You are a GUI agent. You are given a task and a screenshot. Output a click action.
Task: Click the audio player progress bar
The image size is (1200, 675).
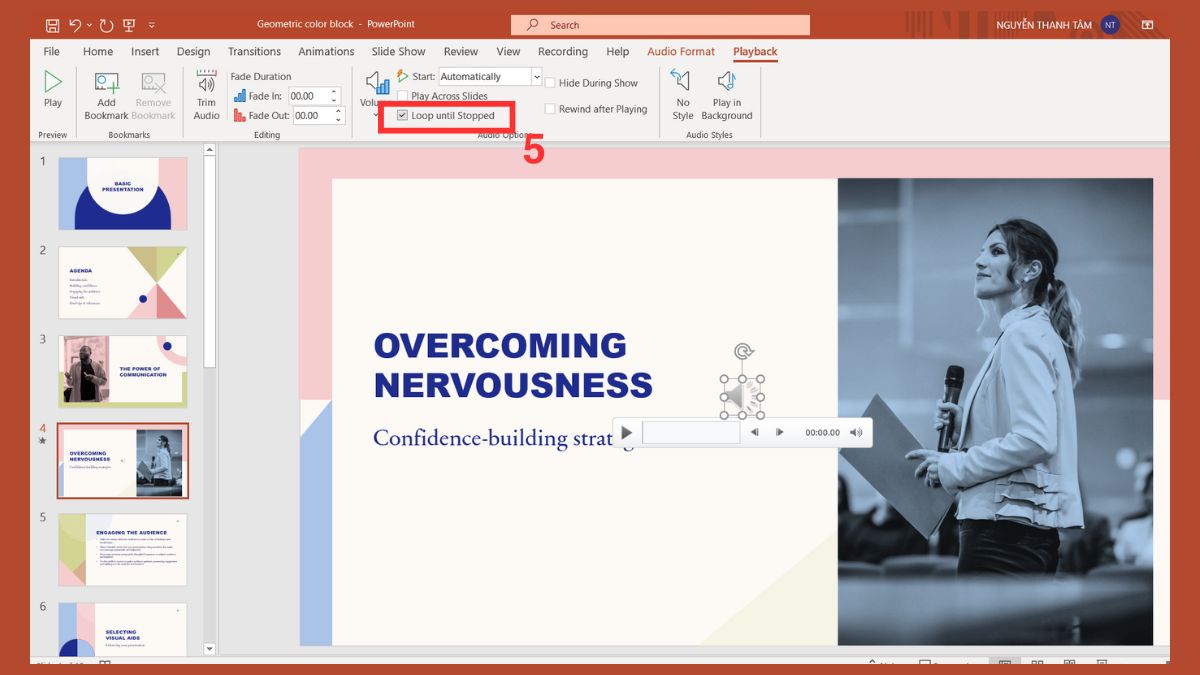click(690, 433)
